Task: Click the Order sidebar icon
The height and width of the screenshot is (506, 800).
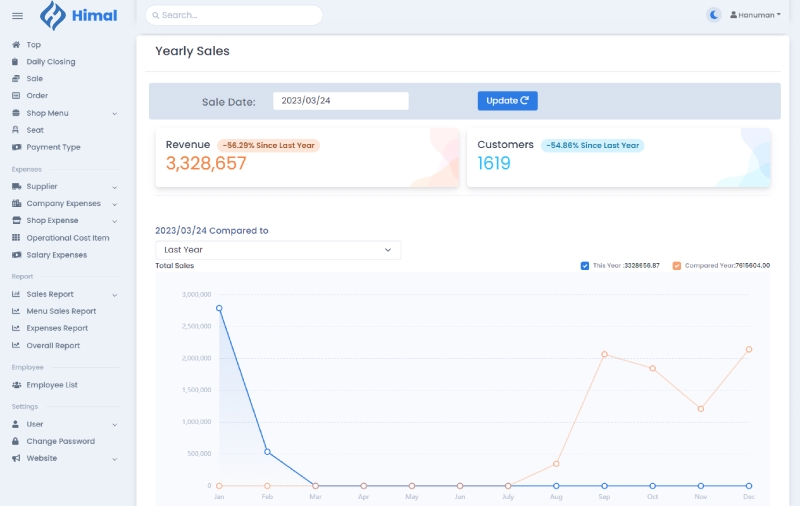Action: coord(16,96)
